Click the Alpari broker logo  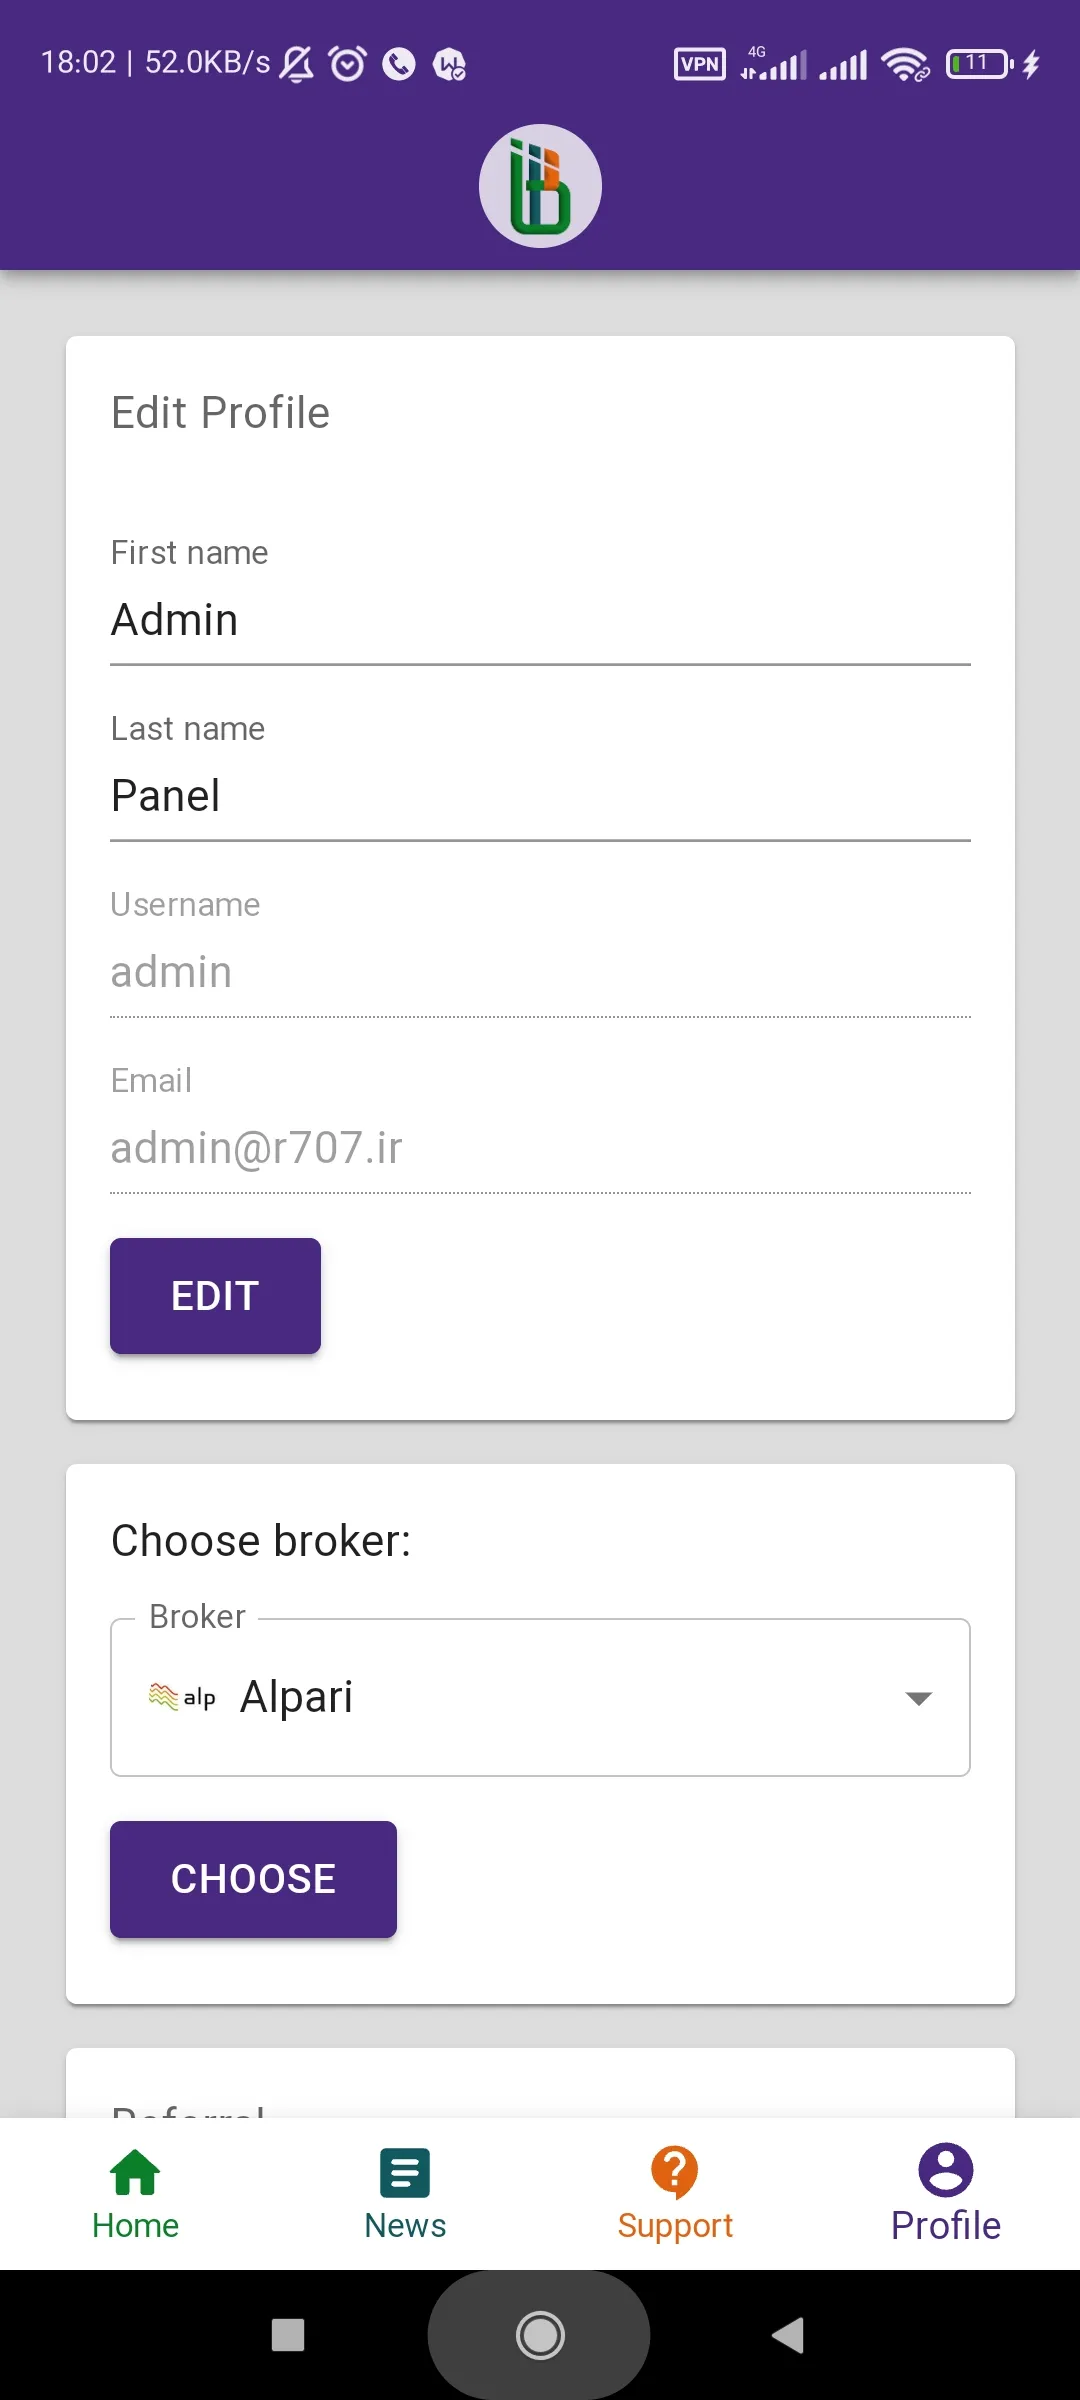click(x=182, y=1697)
